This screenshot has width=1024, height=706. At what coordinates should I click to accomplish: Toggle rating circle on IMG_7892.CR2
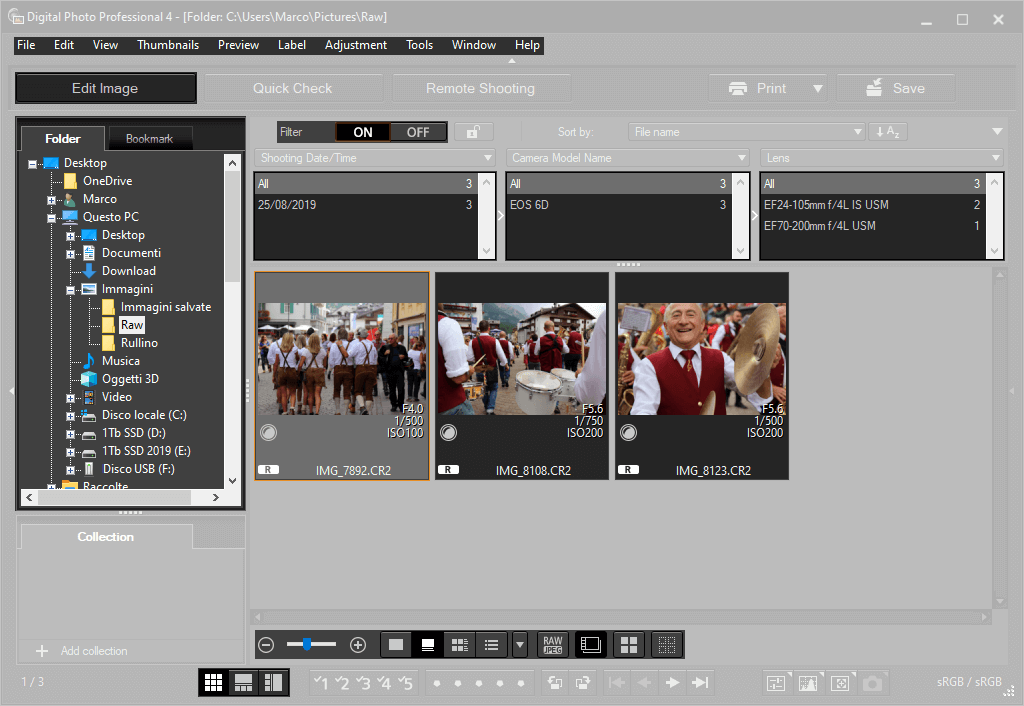[268, 432]
